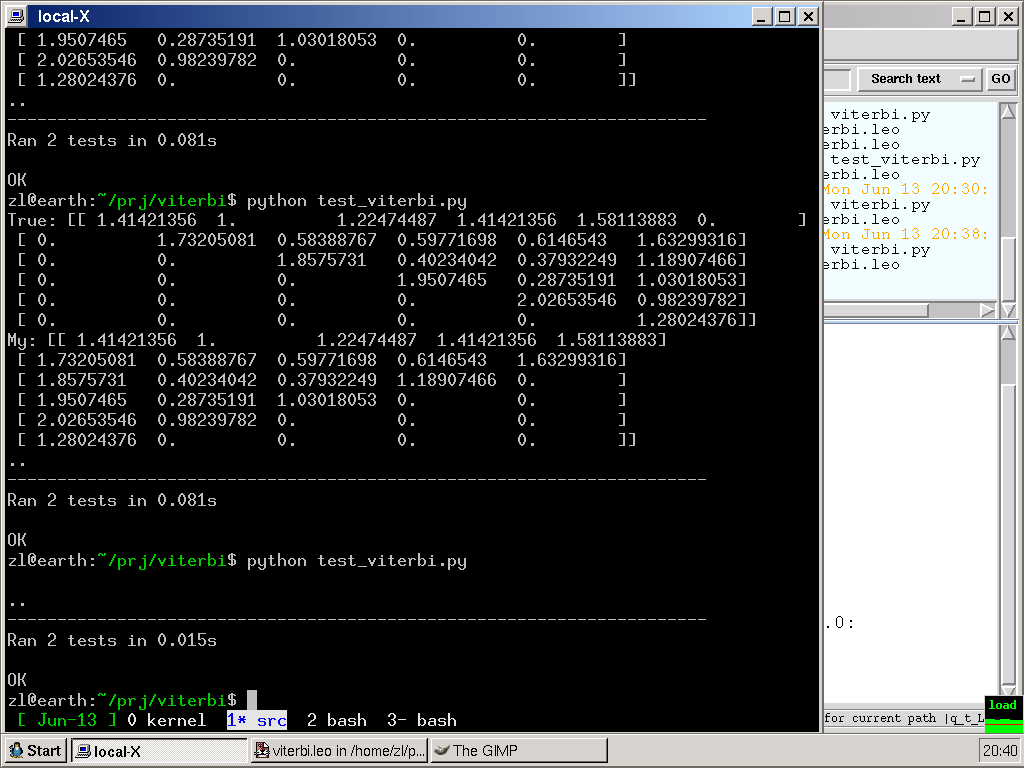Click the terminal cursor at the last prompt
Screen dimensions: 1024x768
click(x=251, y=700)
